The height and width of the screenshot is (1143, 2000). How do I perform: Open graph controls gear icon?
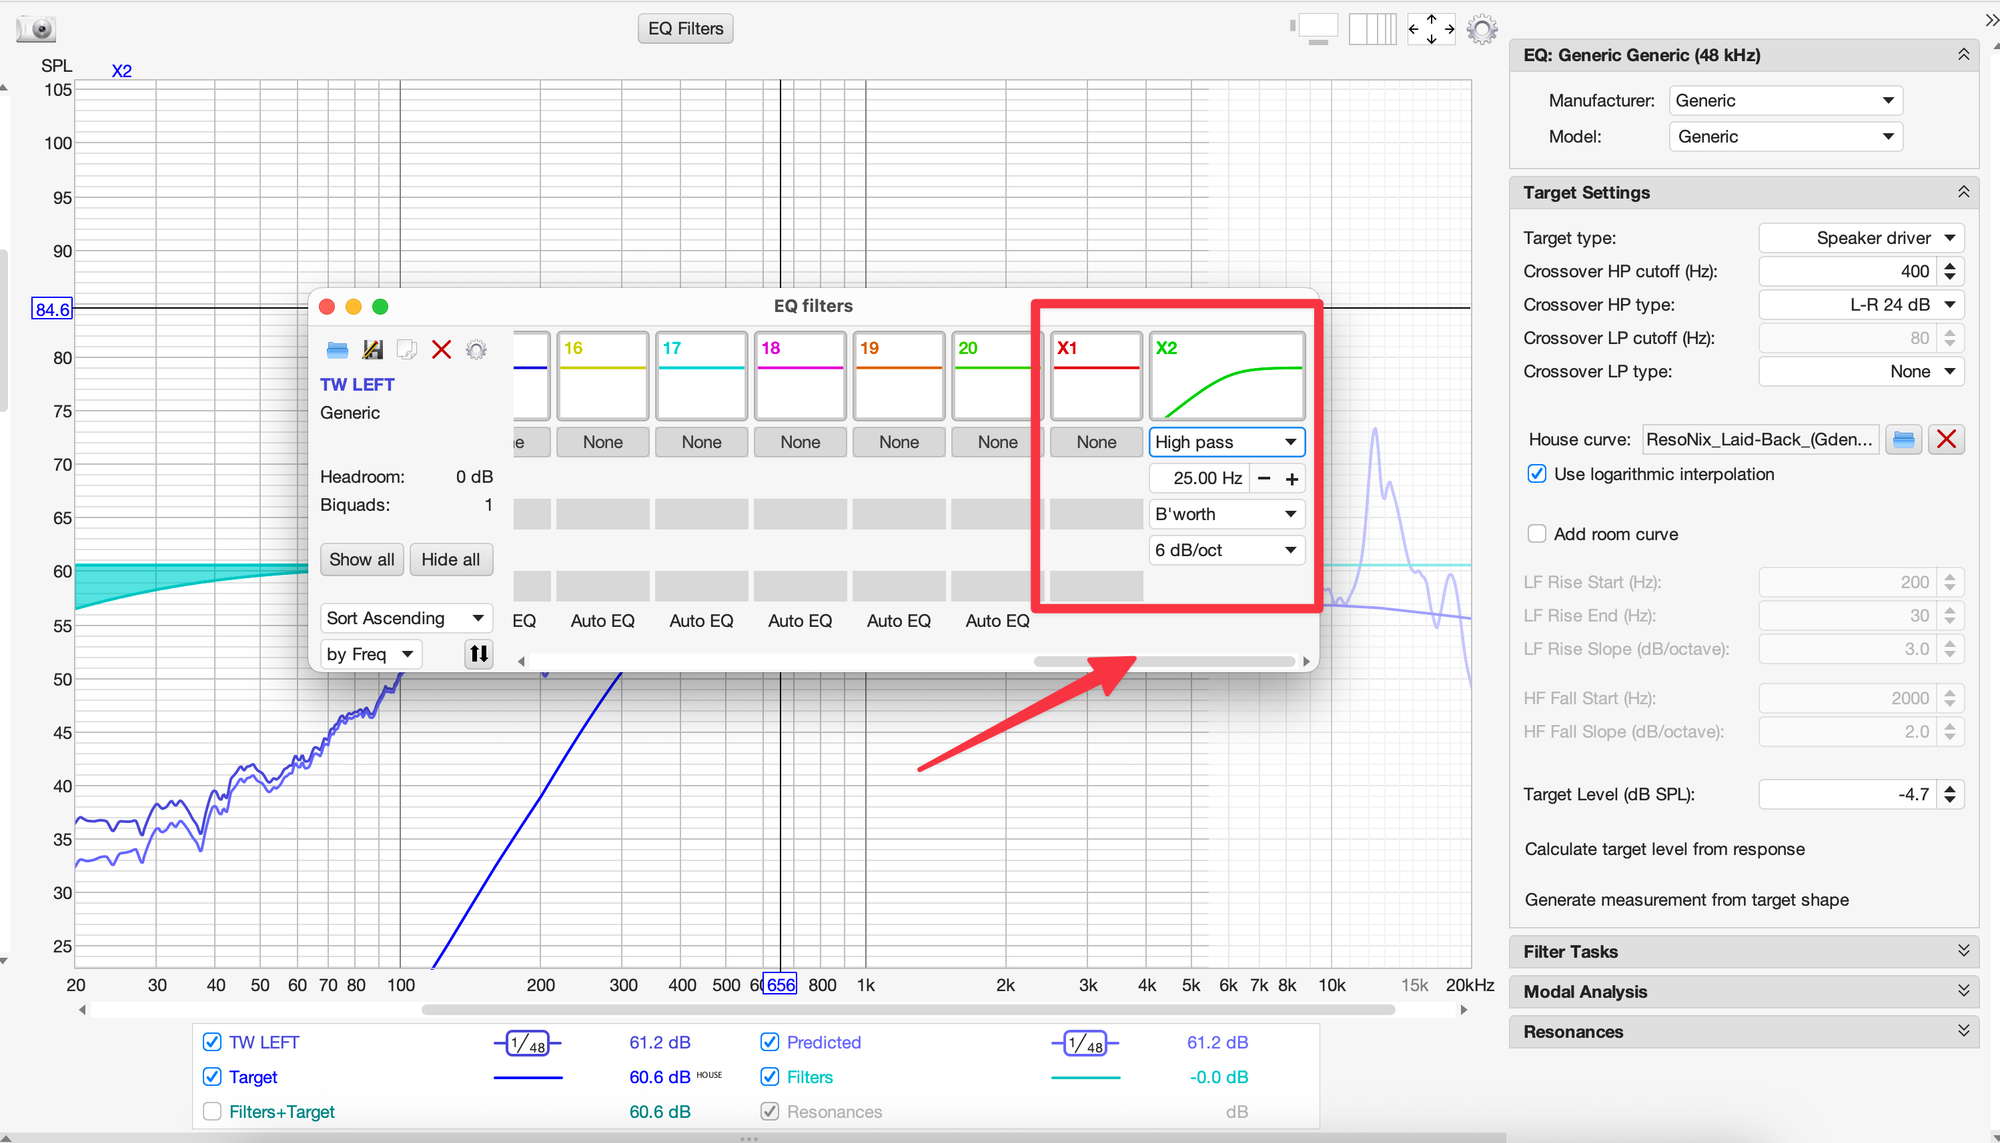click(1482, 29)
